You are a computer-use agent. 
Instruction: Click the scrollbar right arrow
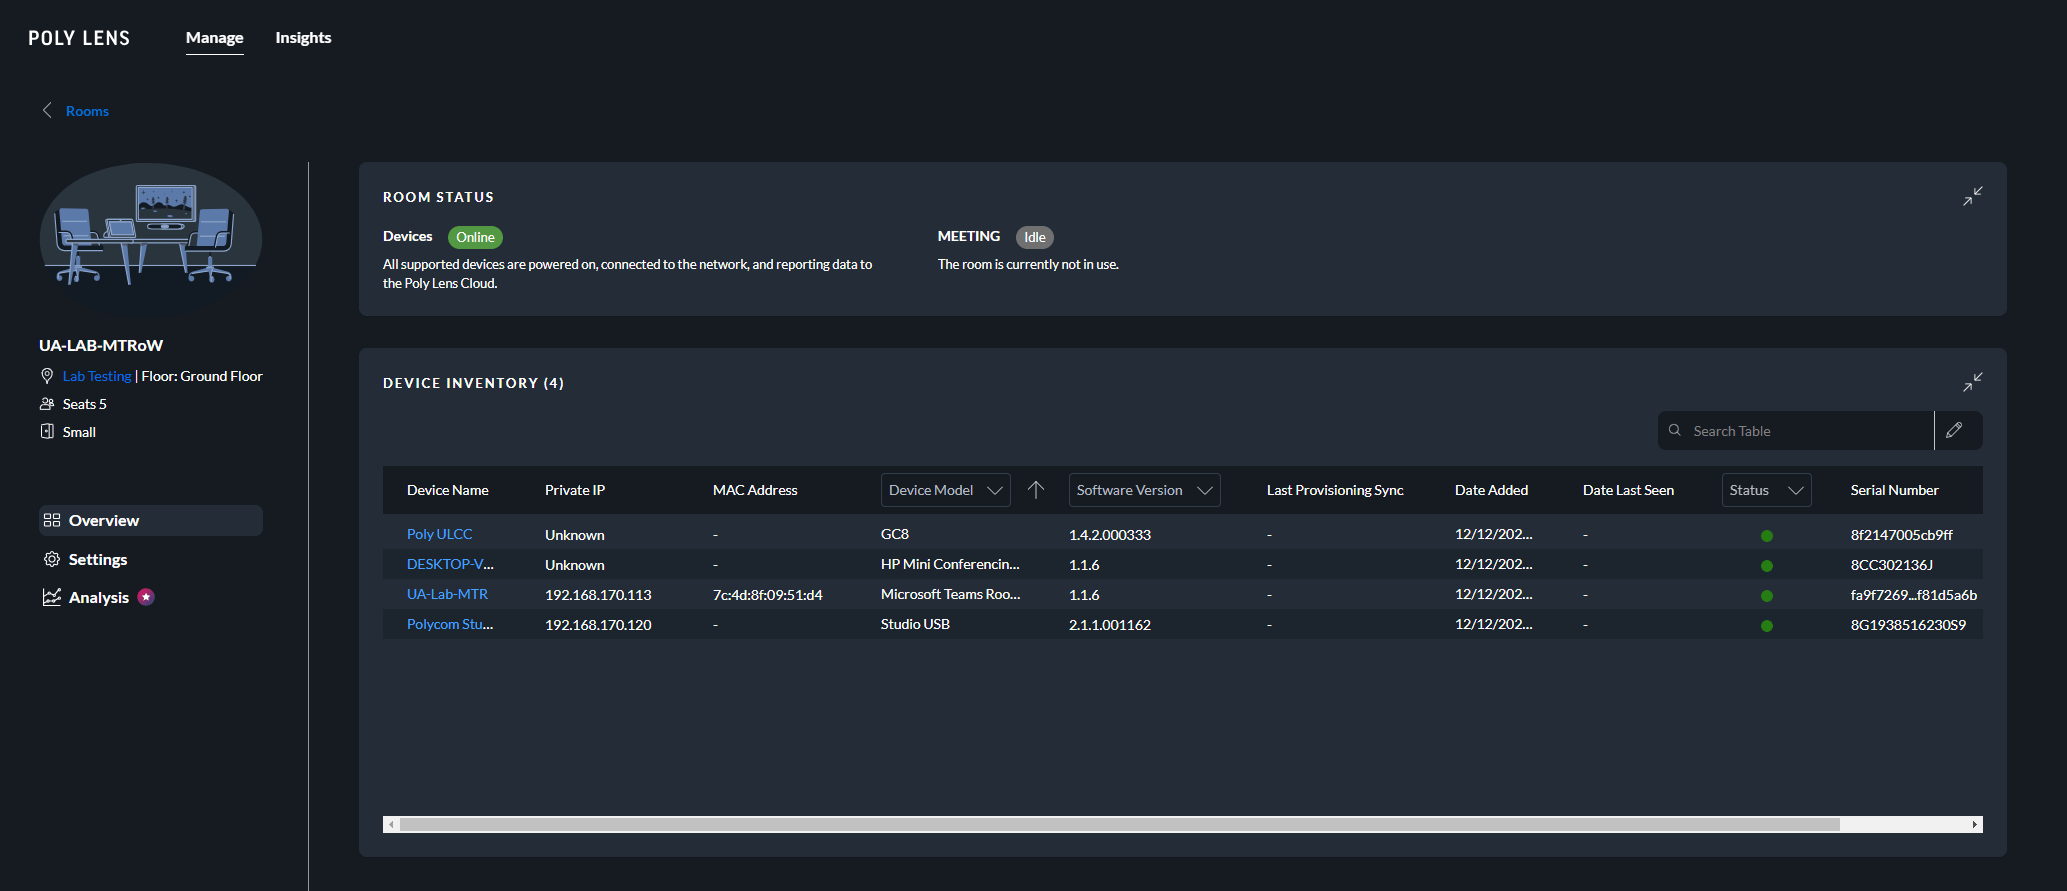pyautogui.click(x=1975, y=825)
